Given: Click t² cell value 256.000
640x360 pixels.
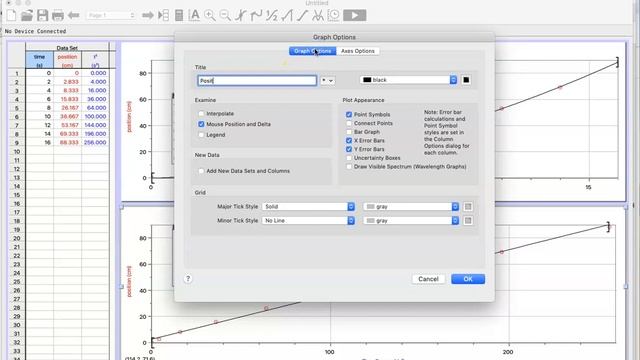Looking at the screenshot, I should (x=95, y=142).
